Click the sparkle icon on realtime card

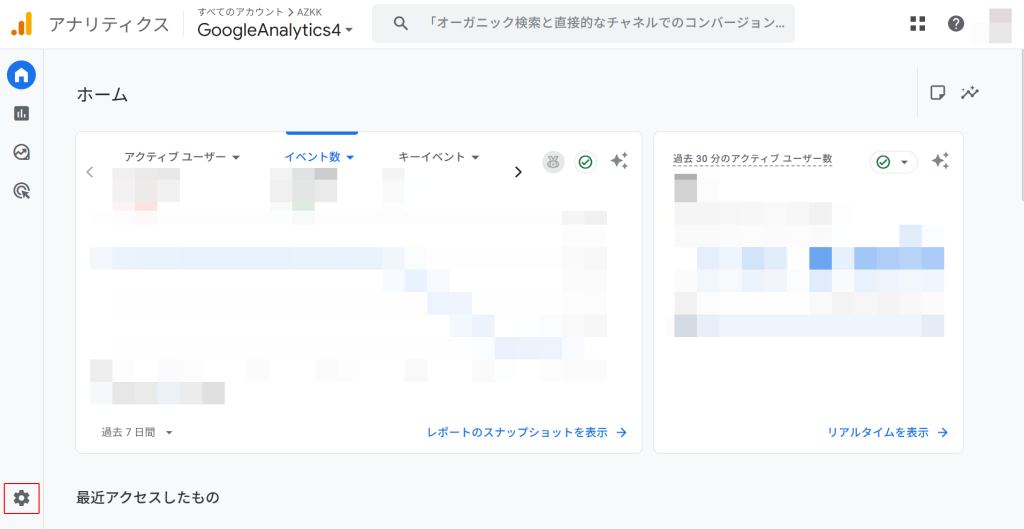(x=940, y=161)
